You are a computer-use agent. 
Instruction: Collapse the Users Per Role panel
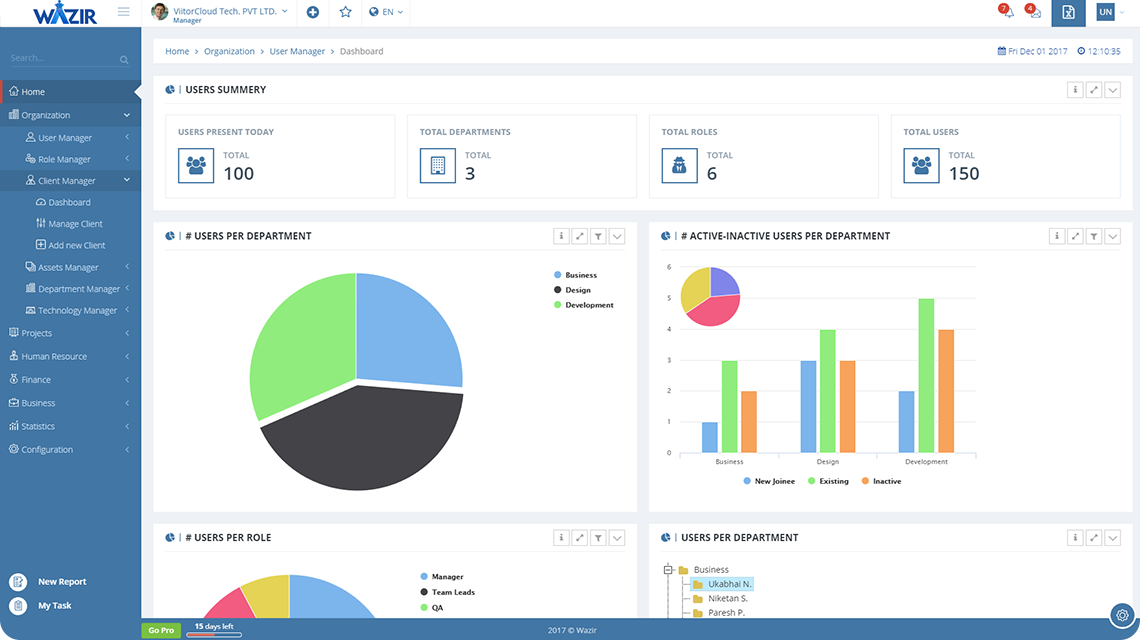(x=617, y=538)
